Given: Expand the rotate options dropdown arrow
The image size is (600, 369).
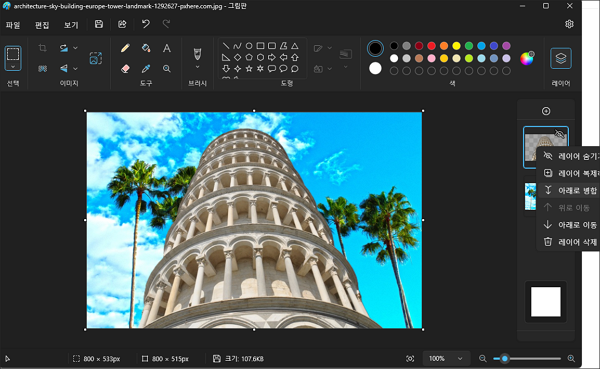Looking at the screenshot, I should [75, 48].
